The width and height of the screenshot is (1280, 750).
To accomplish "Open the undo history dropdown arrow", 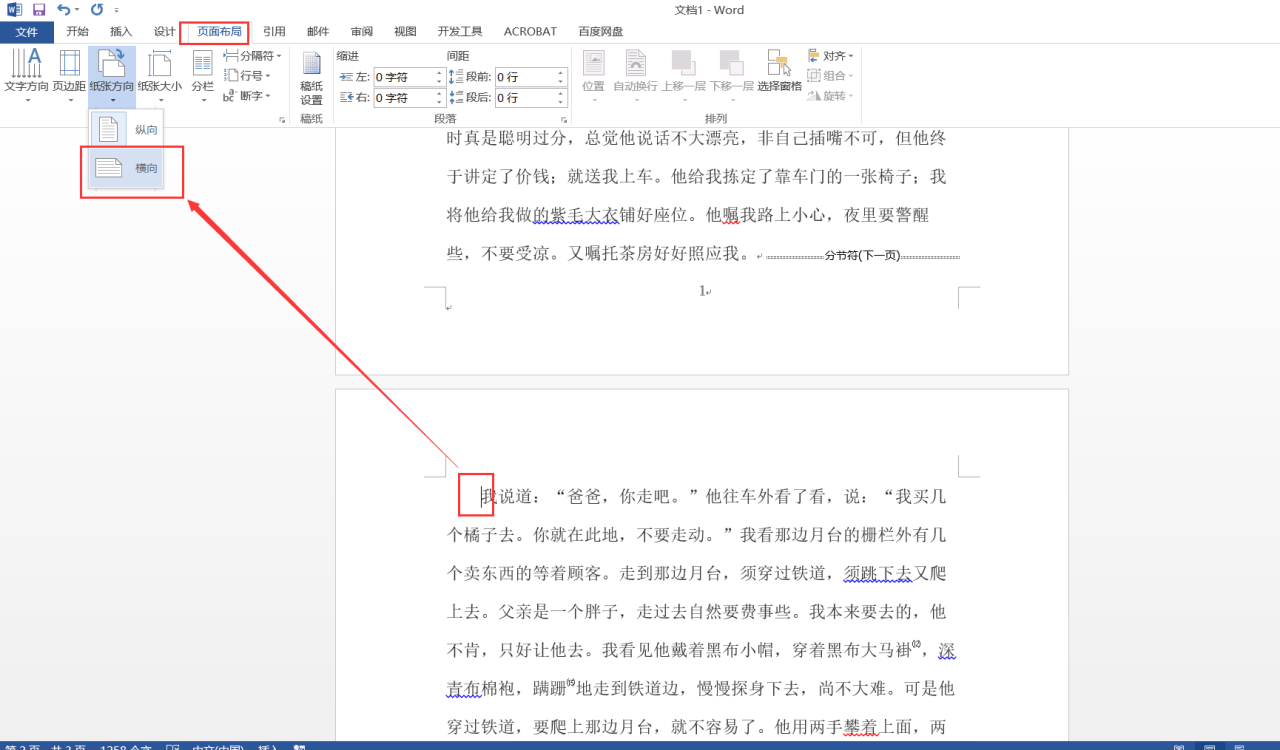I will tap(77, 10).
